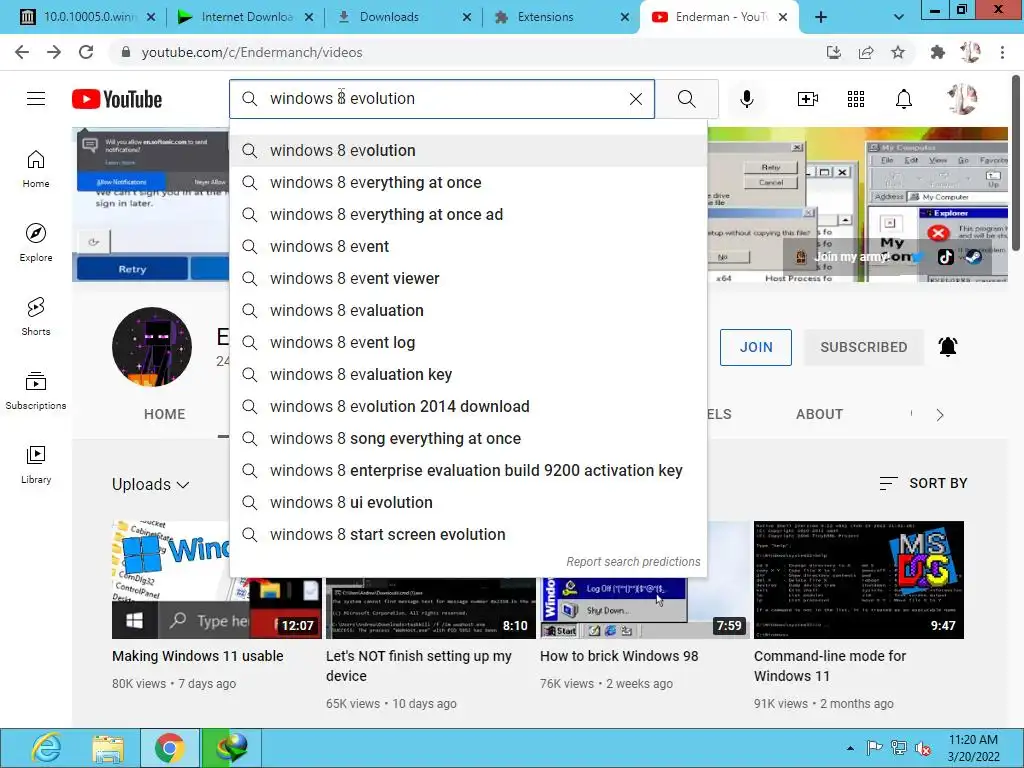Open 'Command-line mode for Windows 11' title

tap(829, 665)
